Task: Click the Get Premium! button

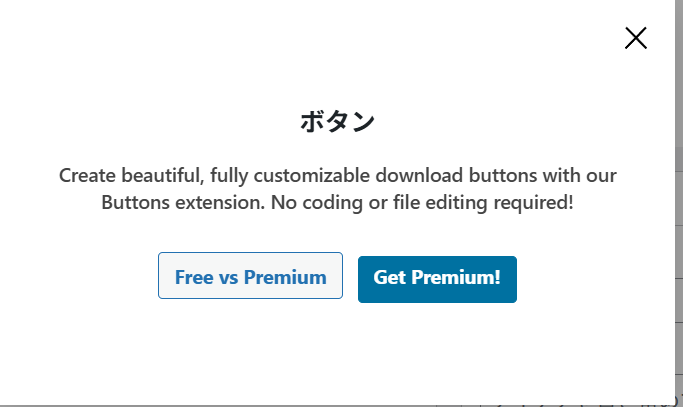Action: tap(437, 277)
